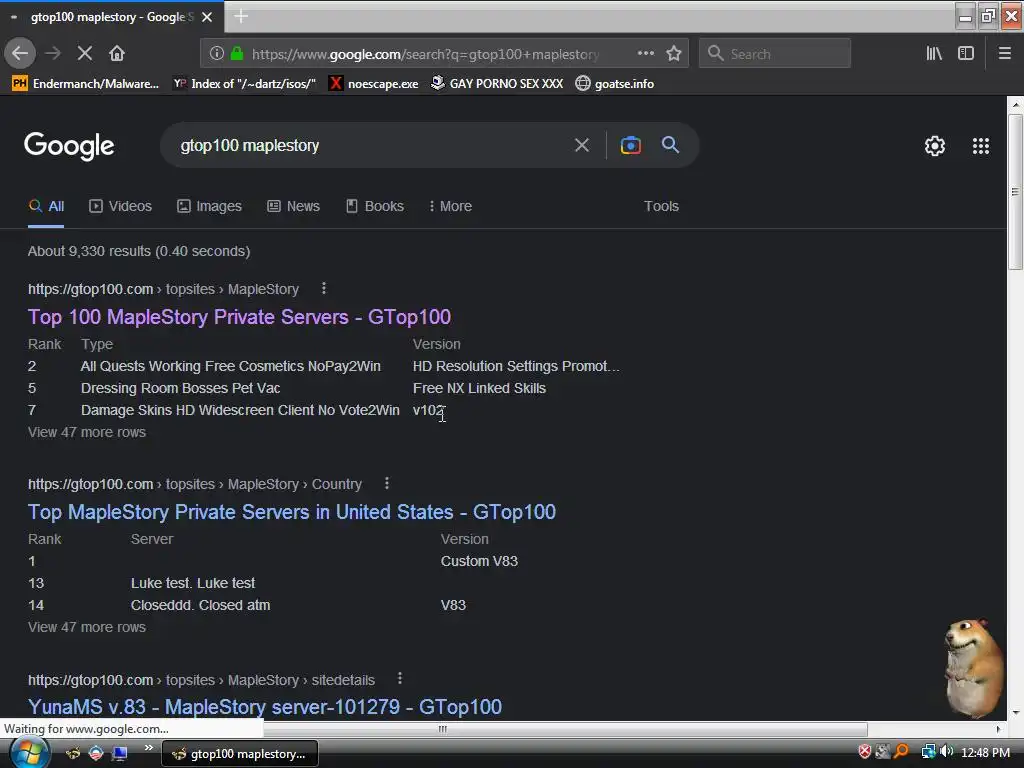The width and height of the screenshot is (1024, 768).
Task: Toggle the sidebar icon in the Firefox toolbar
Action: coord(966,54)
